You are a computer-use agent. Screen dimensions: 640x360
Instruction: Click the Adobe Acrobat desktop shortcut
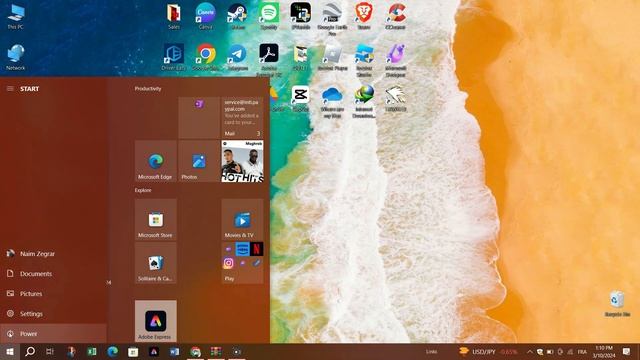click(269, 60)
